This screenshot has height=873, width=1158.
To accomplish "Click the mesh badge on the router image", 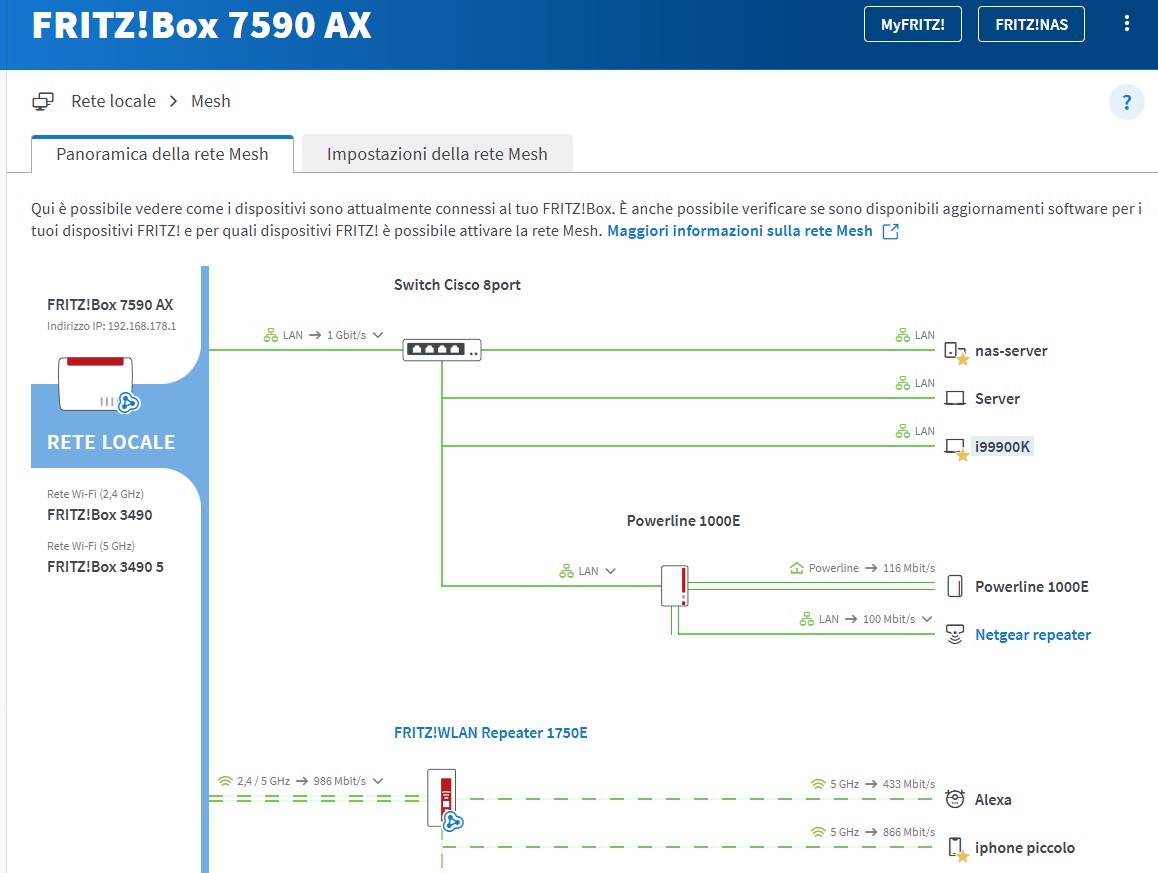I will click(129, 403).
